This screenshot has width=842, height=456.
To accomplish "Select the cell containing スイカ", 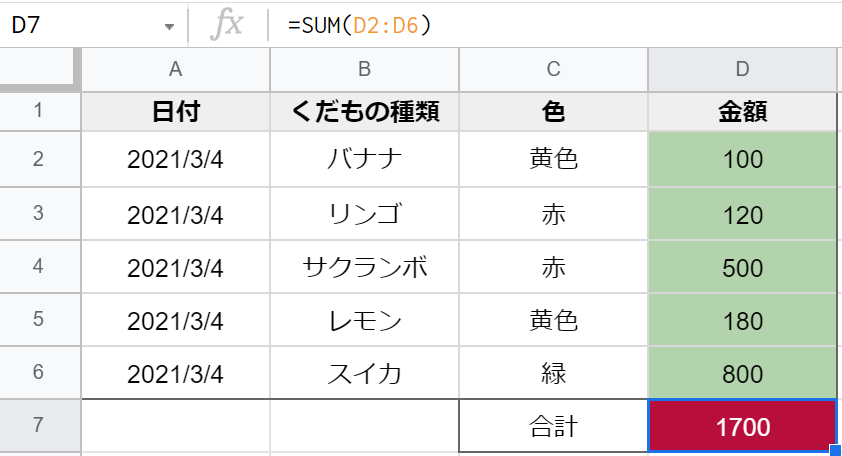I will (365, 373).
